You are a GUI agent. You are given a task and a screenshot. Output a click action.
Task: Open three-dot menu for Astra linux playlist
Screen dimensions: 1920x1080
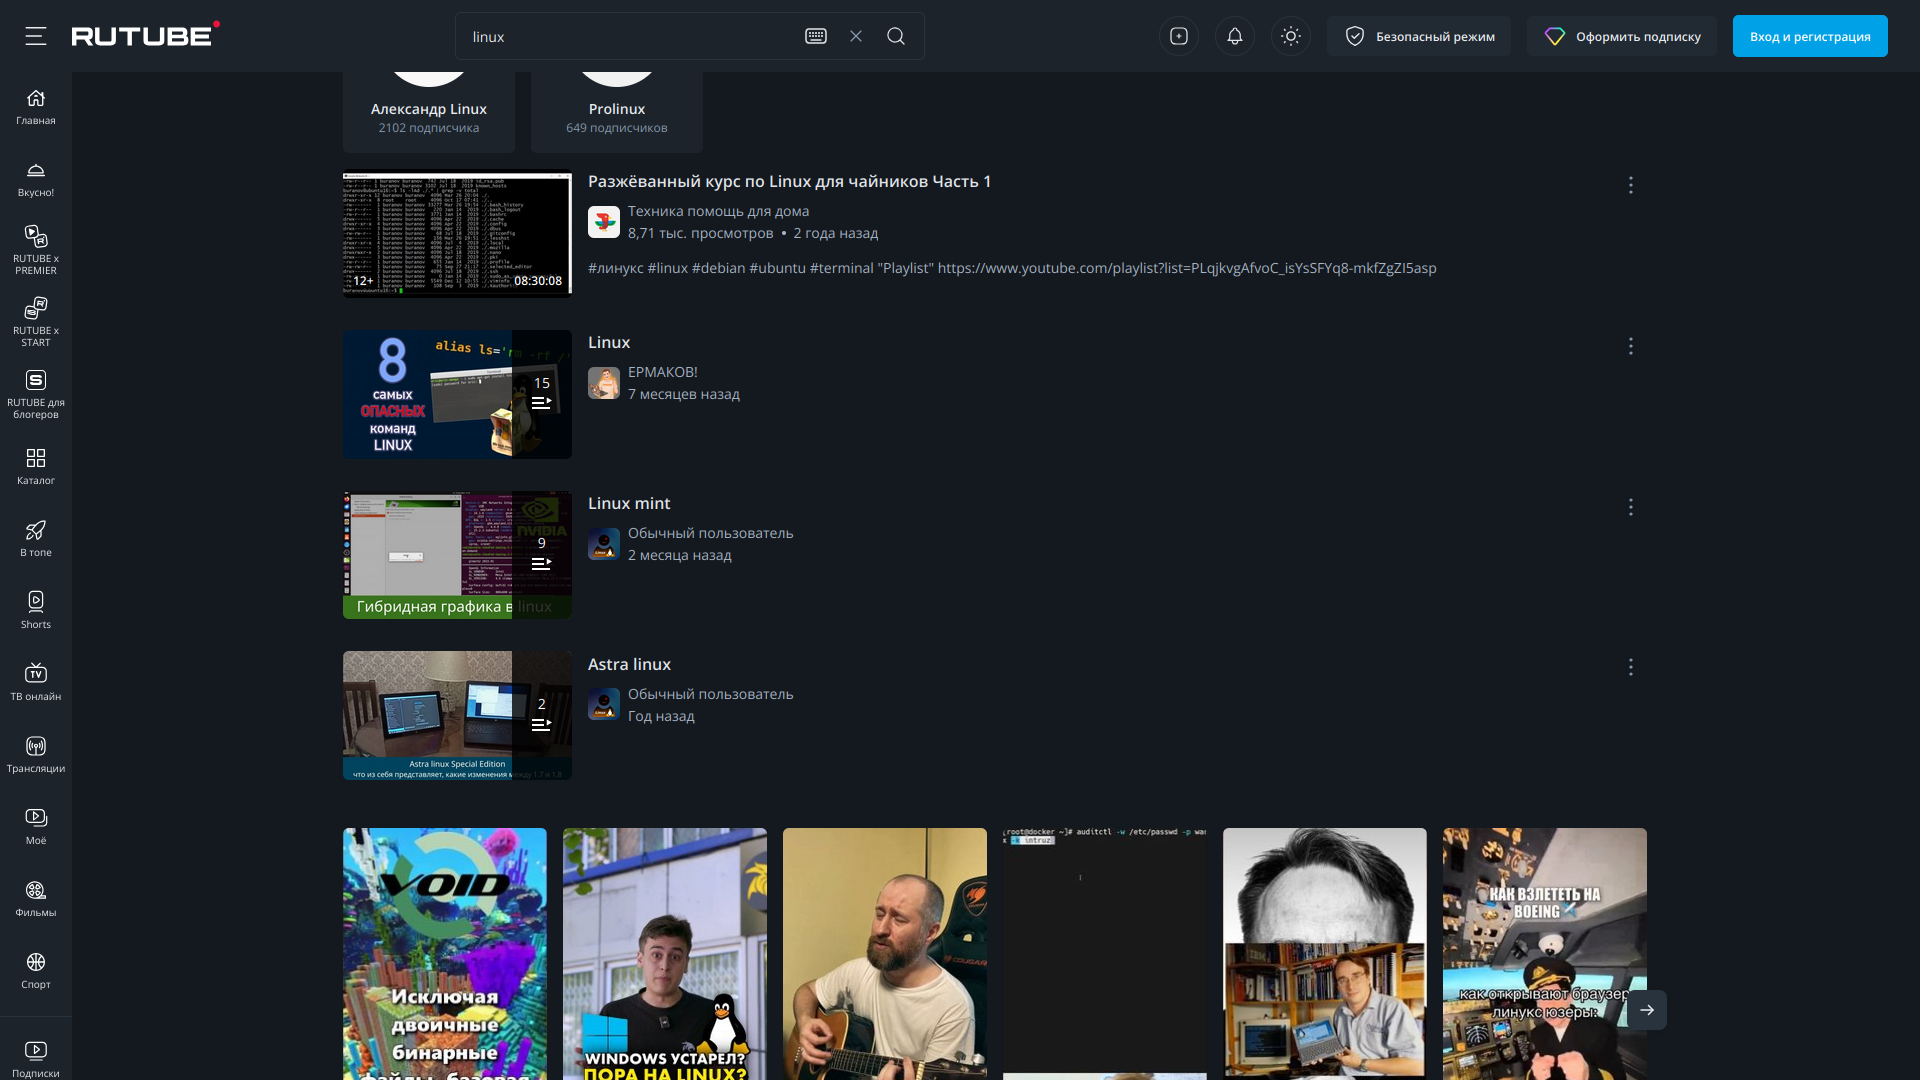click(1631, 667)
